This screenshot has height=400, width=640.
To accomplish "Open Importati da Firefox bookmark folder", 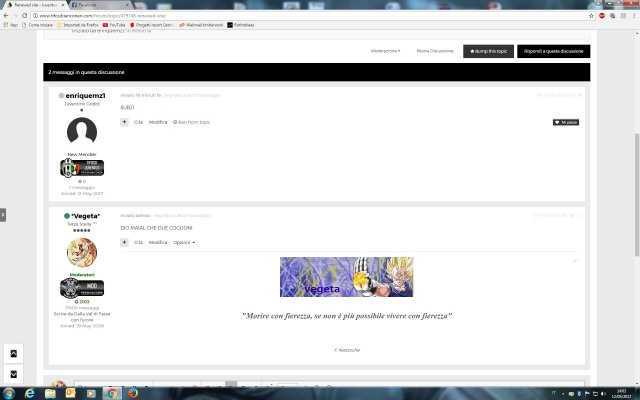I will coord(78,25).
